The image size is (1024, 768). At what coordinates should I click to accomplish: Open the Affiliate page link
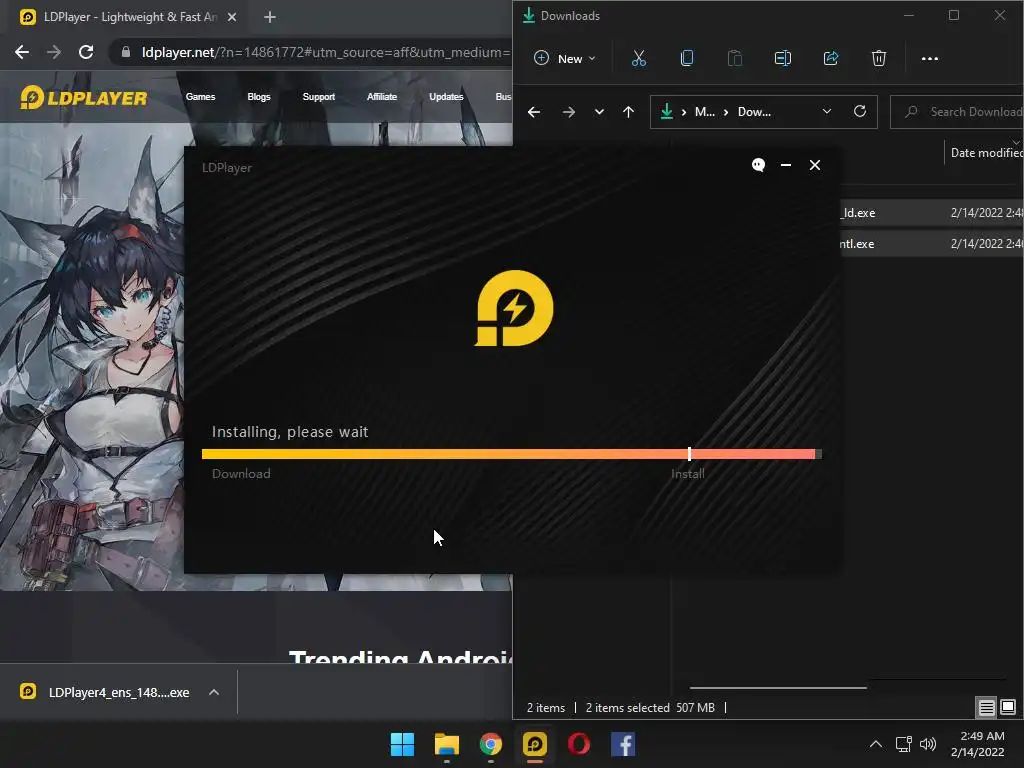(x=382, y=97)
